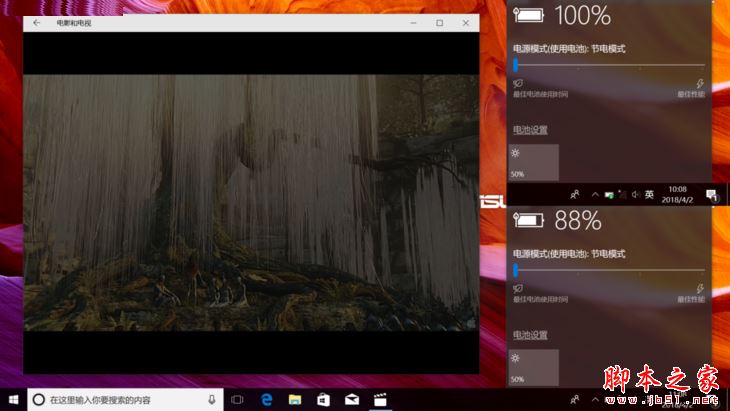
Task: Toggle the 50% brightness tile in 100% panel
Action: pyautogui.click(x=534, y=162)
